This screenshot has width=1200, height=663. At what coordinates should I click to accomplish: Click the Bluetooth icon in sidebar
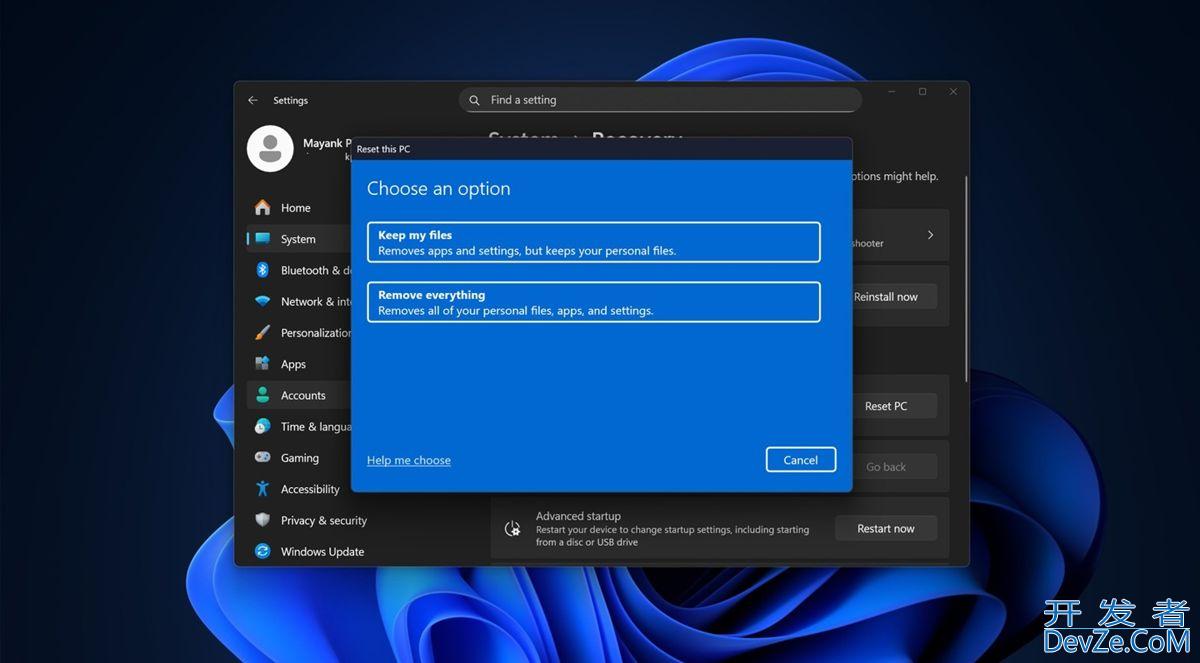point(262,270)
